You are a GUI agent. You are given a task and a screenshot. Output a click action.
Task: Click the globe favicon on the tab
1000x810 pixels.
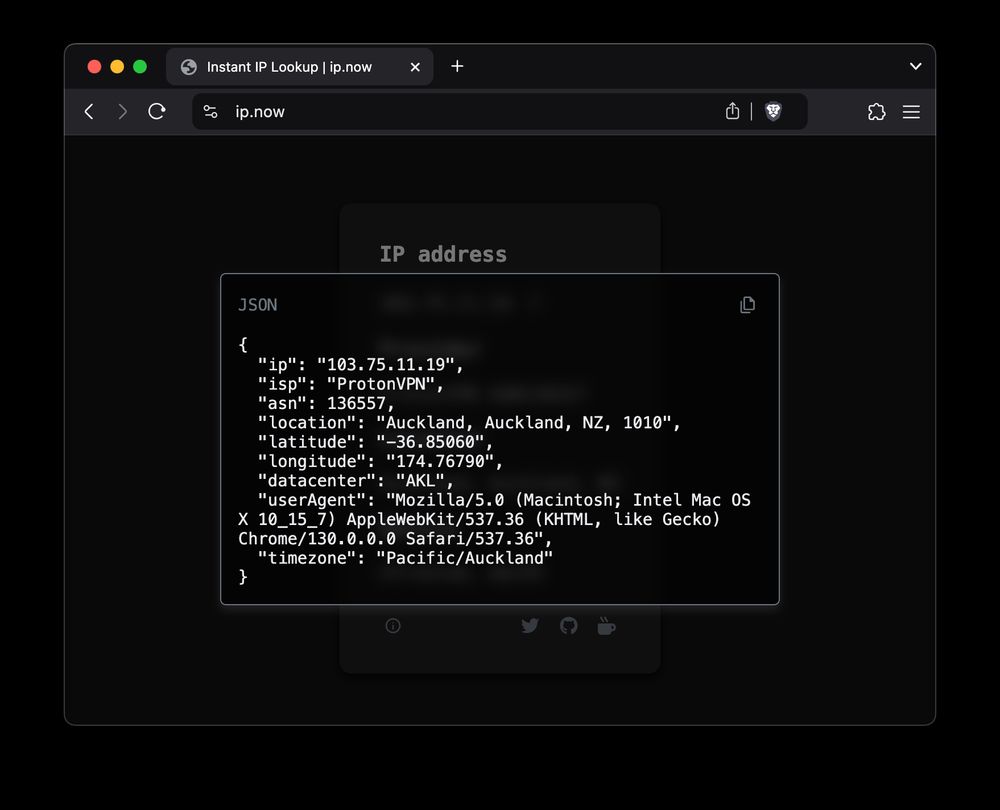click(189, 67)
